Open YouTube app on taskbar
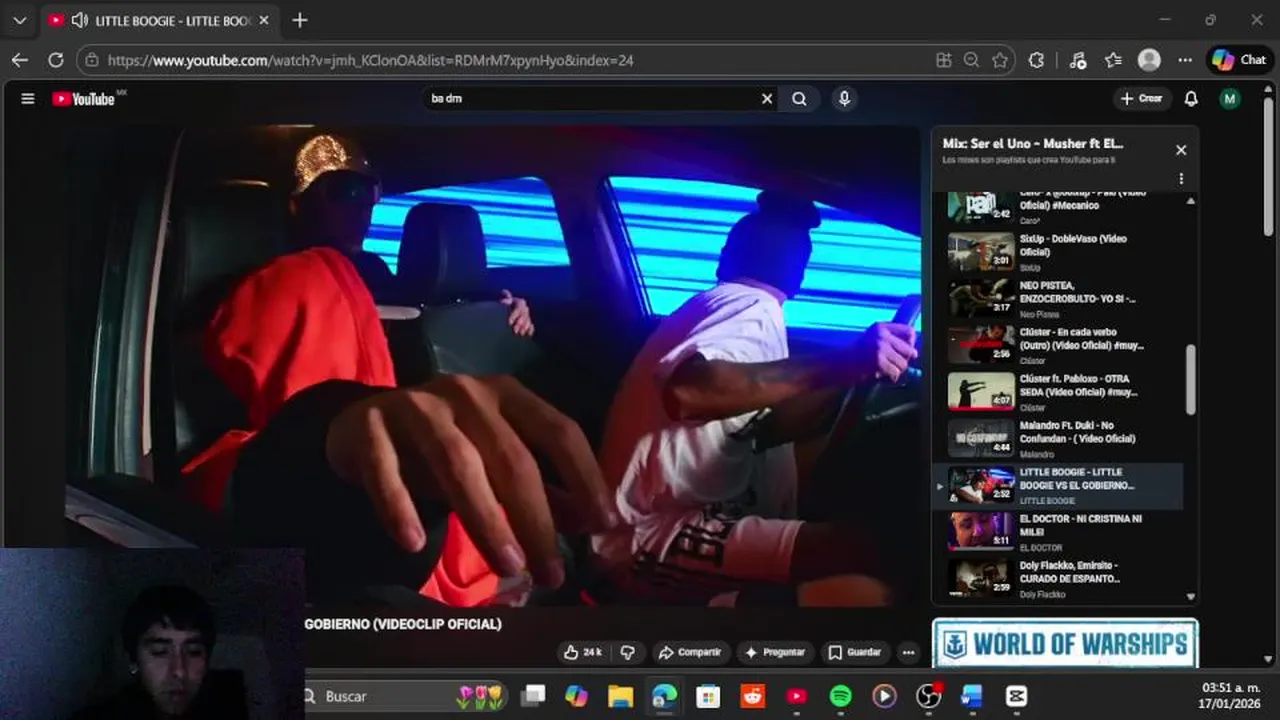1280x720 pixels. click(796, 696)
